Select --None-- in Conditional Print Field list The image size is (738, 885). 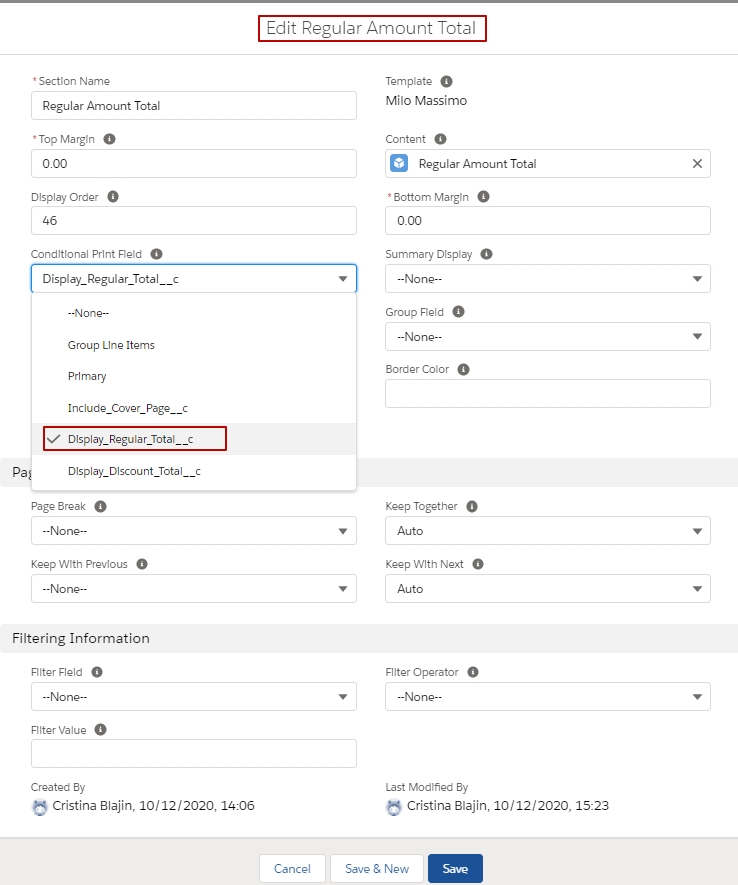click(x=194, y=313)
